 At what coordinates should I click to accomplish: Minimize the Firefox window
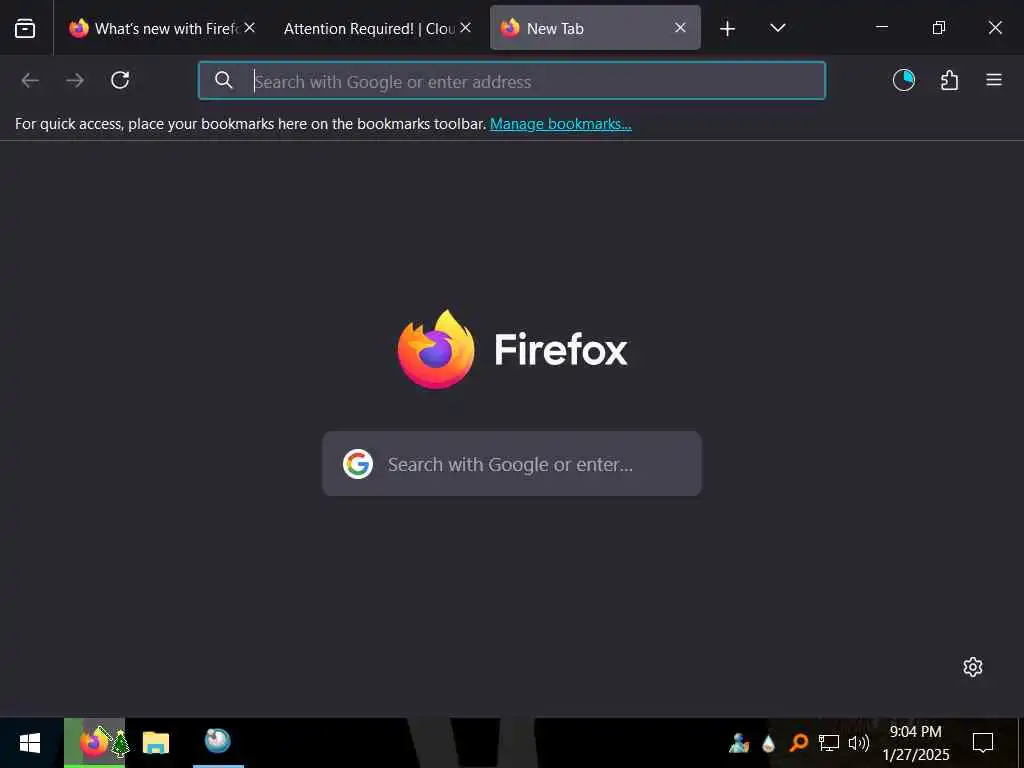click(x=882, y=27)
